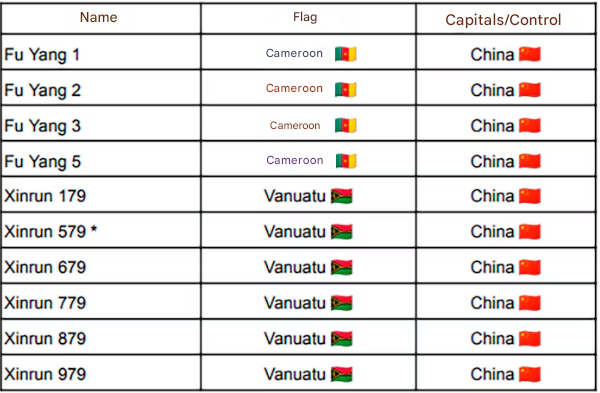Image resolution: width=600 pixels, height=393 pixels.
Task: Click the Capitals/Control column header
Action: tap(503, 20)
